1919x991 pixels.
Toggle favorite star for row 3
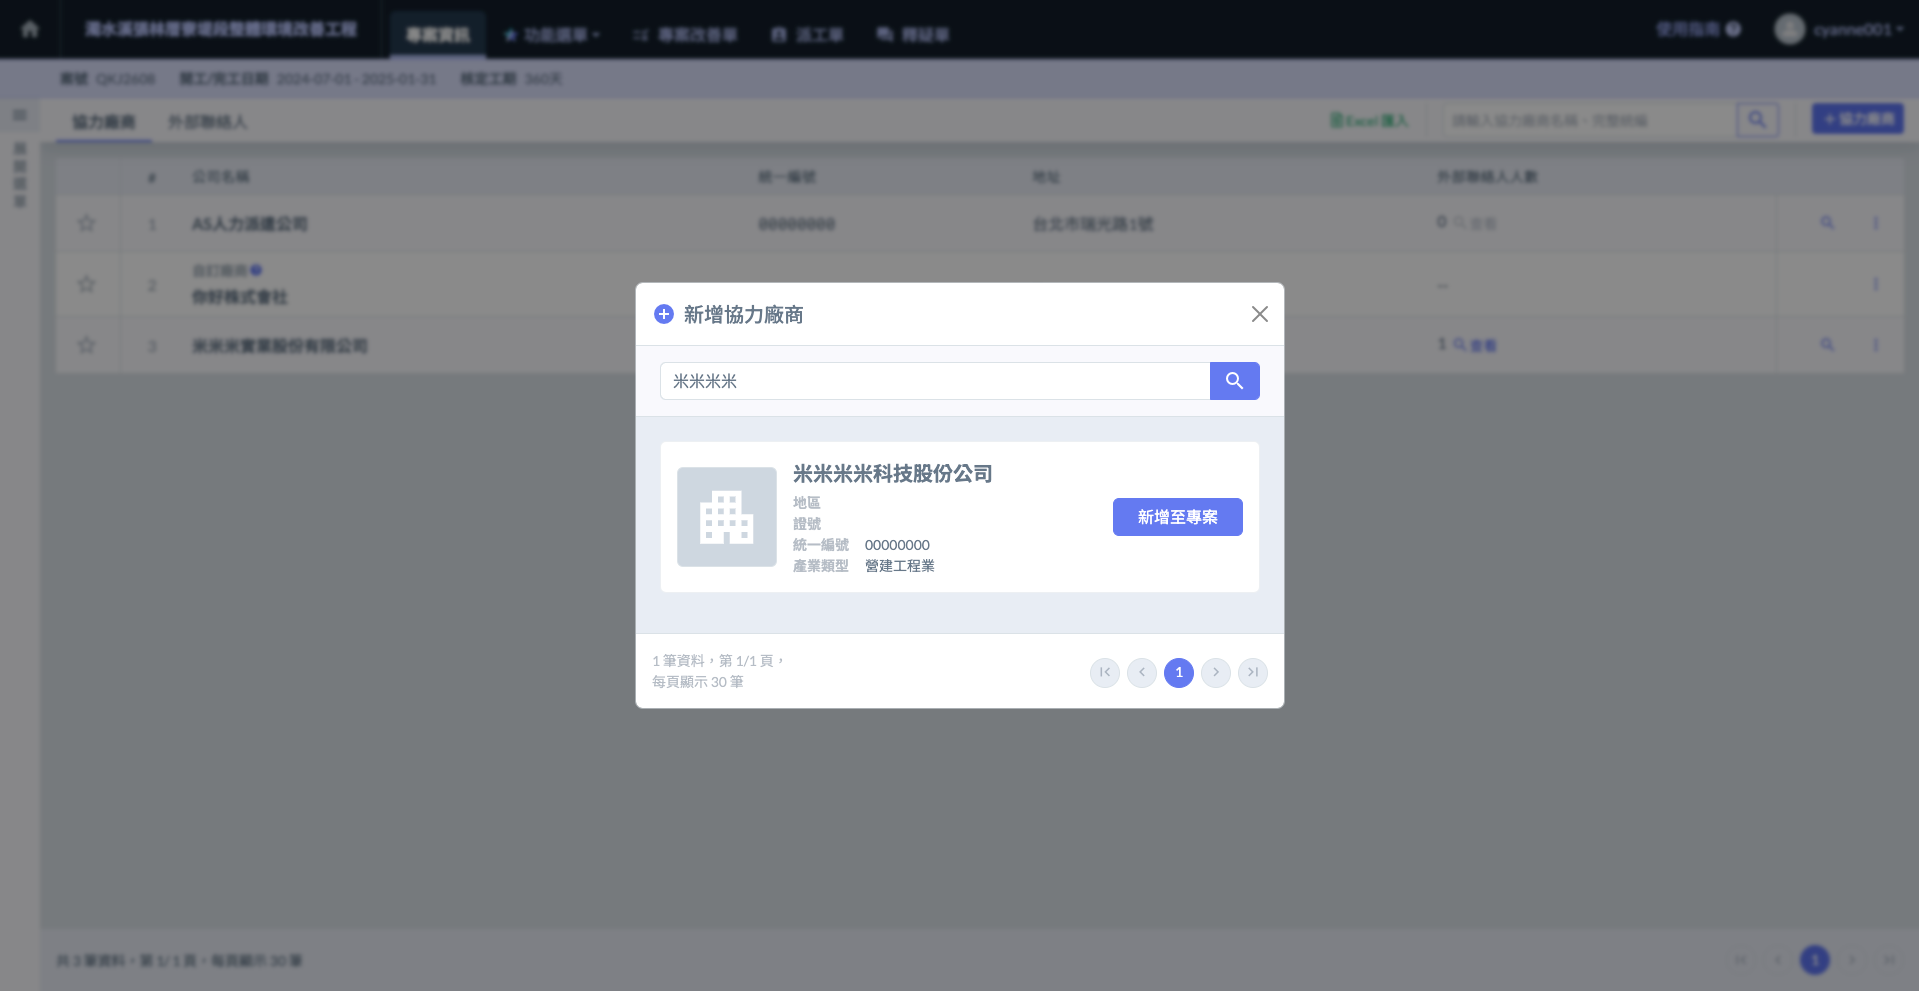click(x=87, y=346)
